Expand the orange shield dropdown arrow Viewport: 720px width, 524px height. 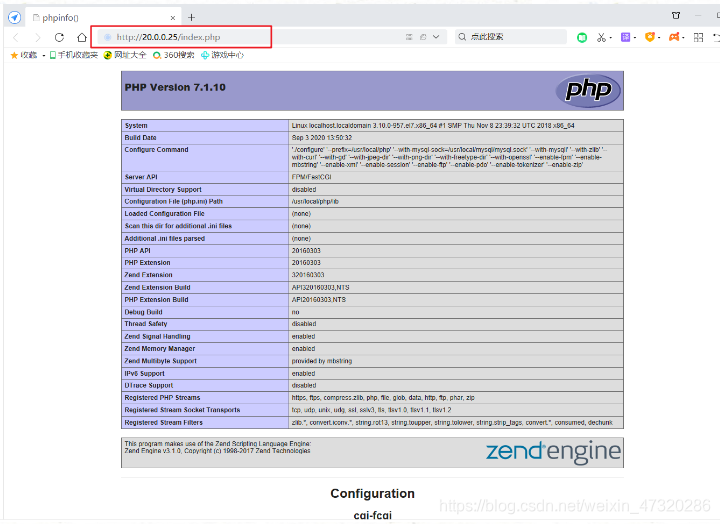pyautogui.click(x=659, y=38)
